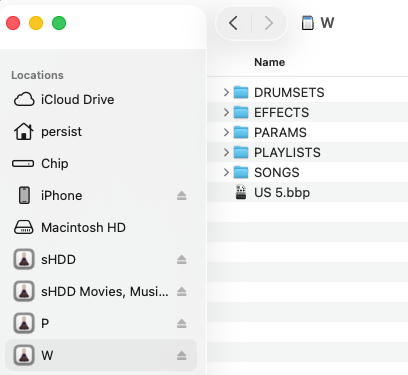Click the SONGS folder icon
The width and height of the screenshot is (408, 375).
tap(241, 172)
